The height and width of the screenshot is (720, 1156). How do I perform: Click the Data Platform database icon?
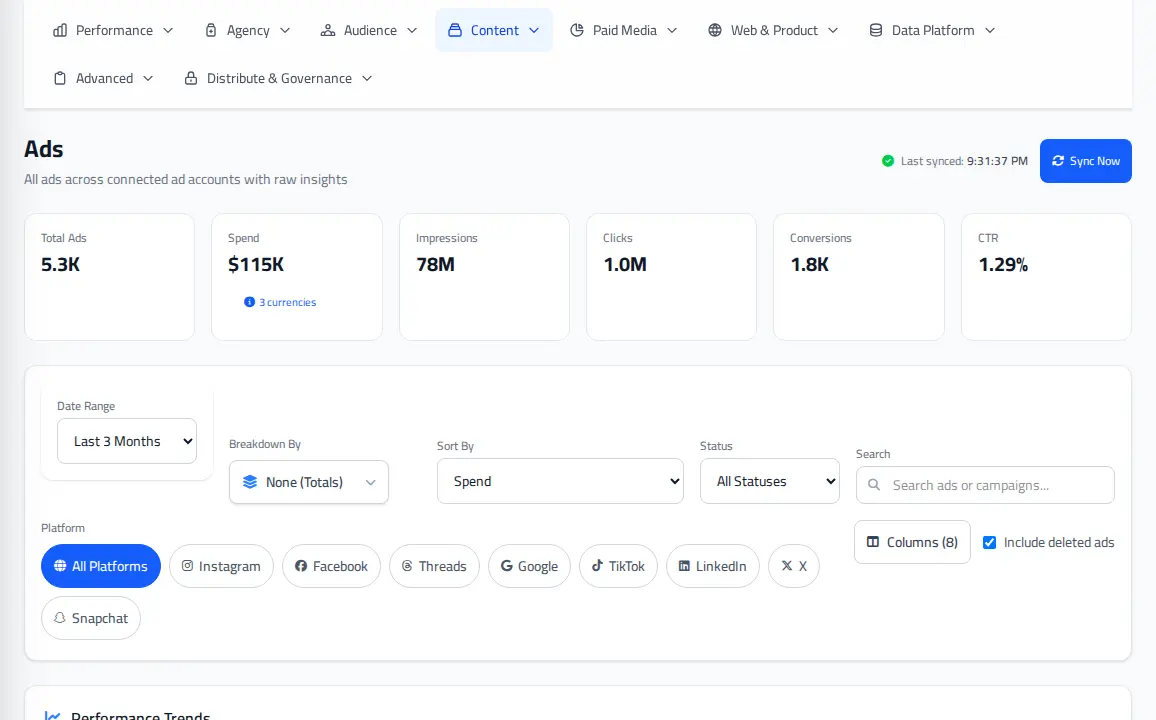point(875,30)
